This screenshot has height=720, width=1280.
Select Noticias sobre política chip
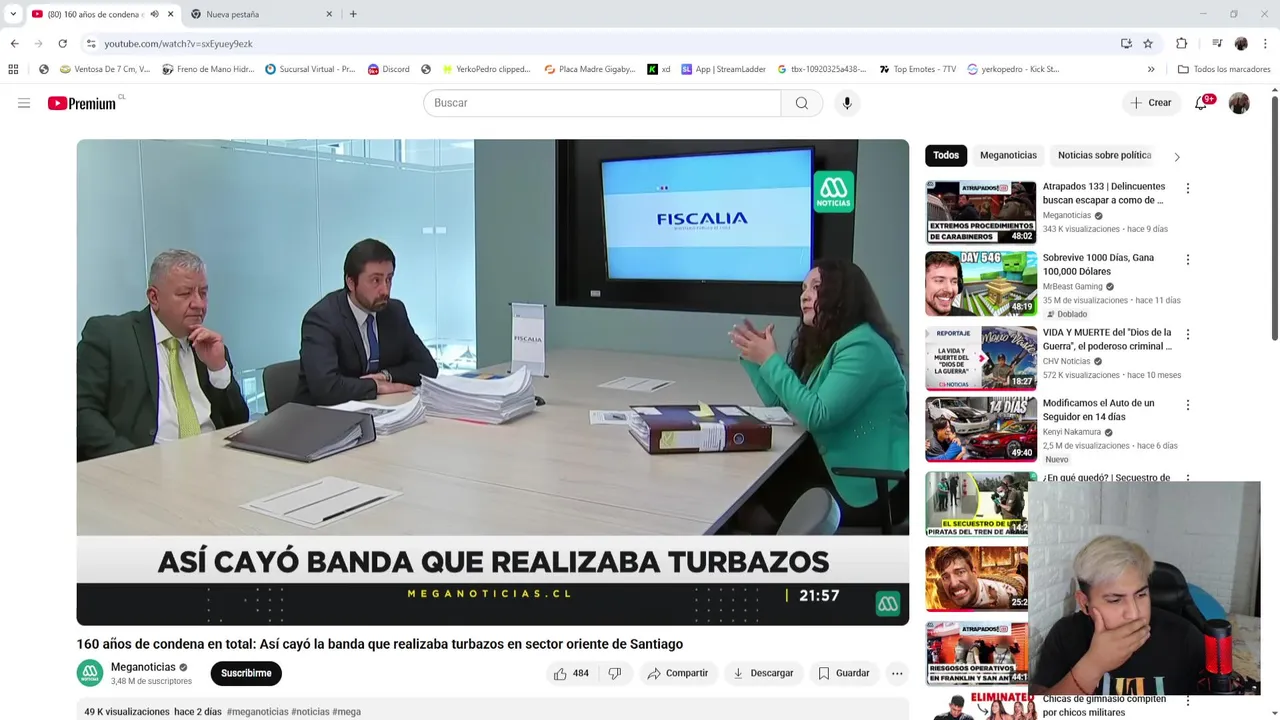pyautogui.click(x=1104, y=155)
